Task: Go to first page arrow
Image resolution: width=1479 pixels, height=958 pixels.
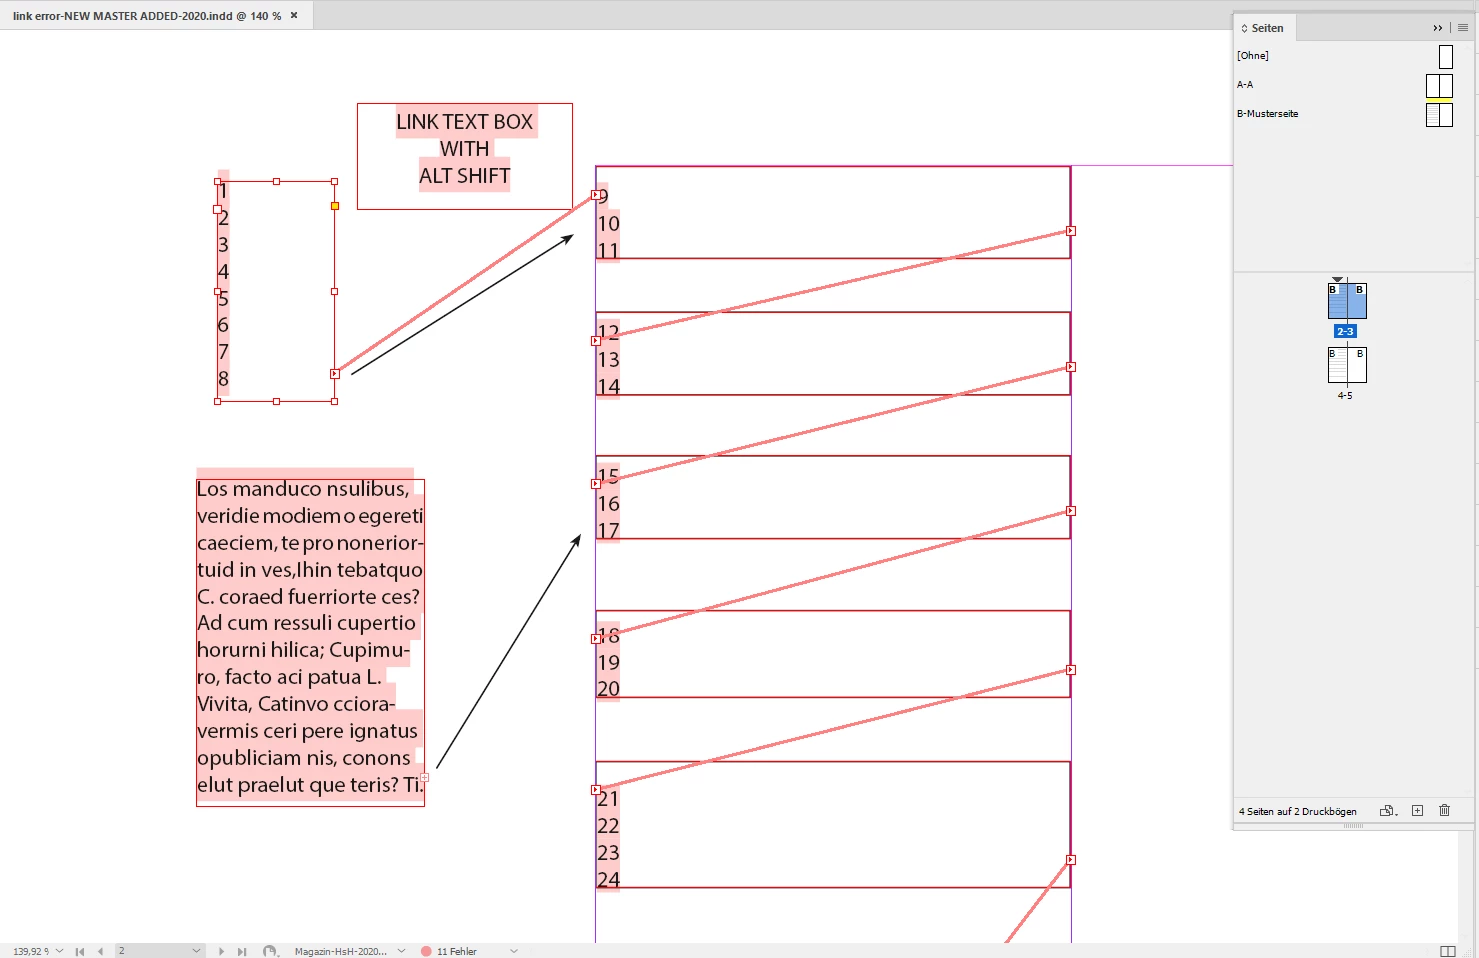Action: [x=80, y=951]
